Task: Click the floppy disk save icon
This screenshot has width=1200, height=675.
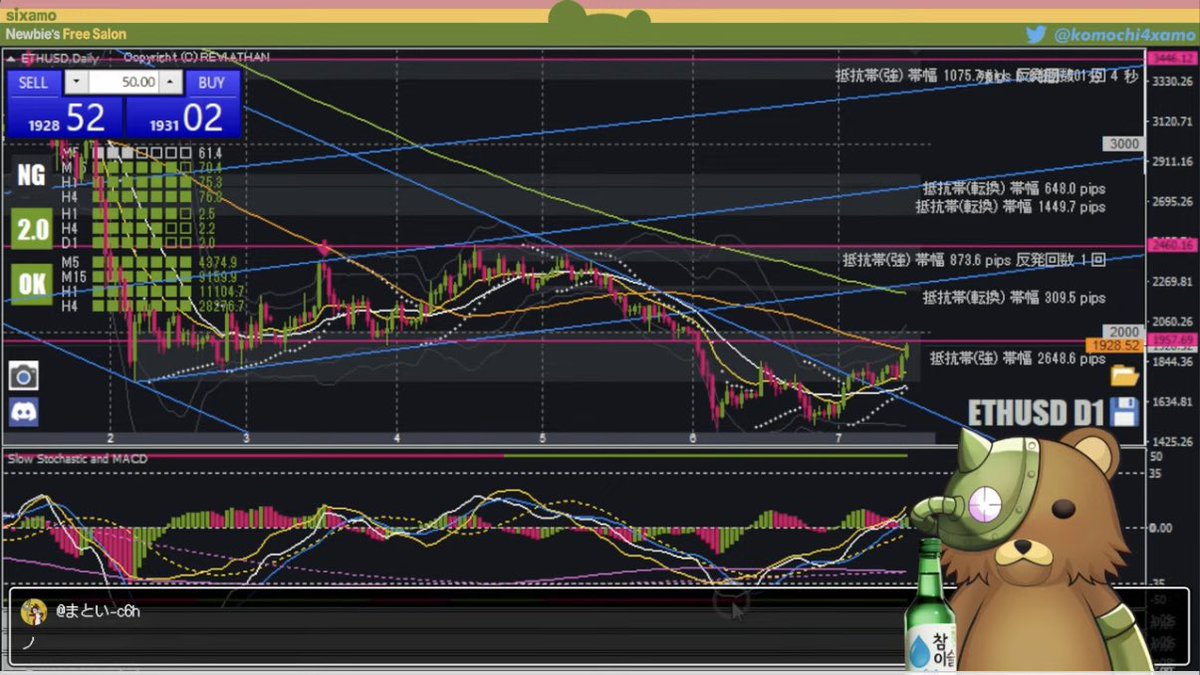Action: tap(1125, 411)
